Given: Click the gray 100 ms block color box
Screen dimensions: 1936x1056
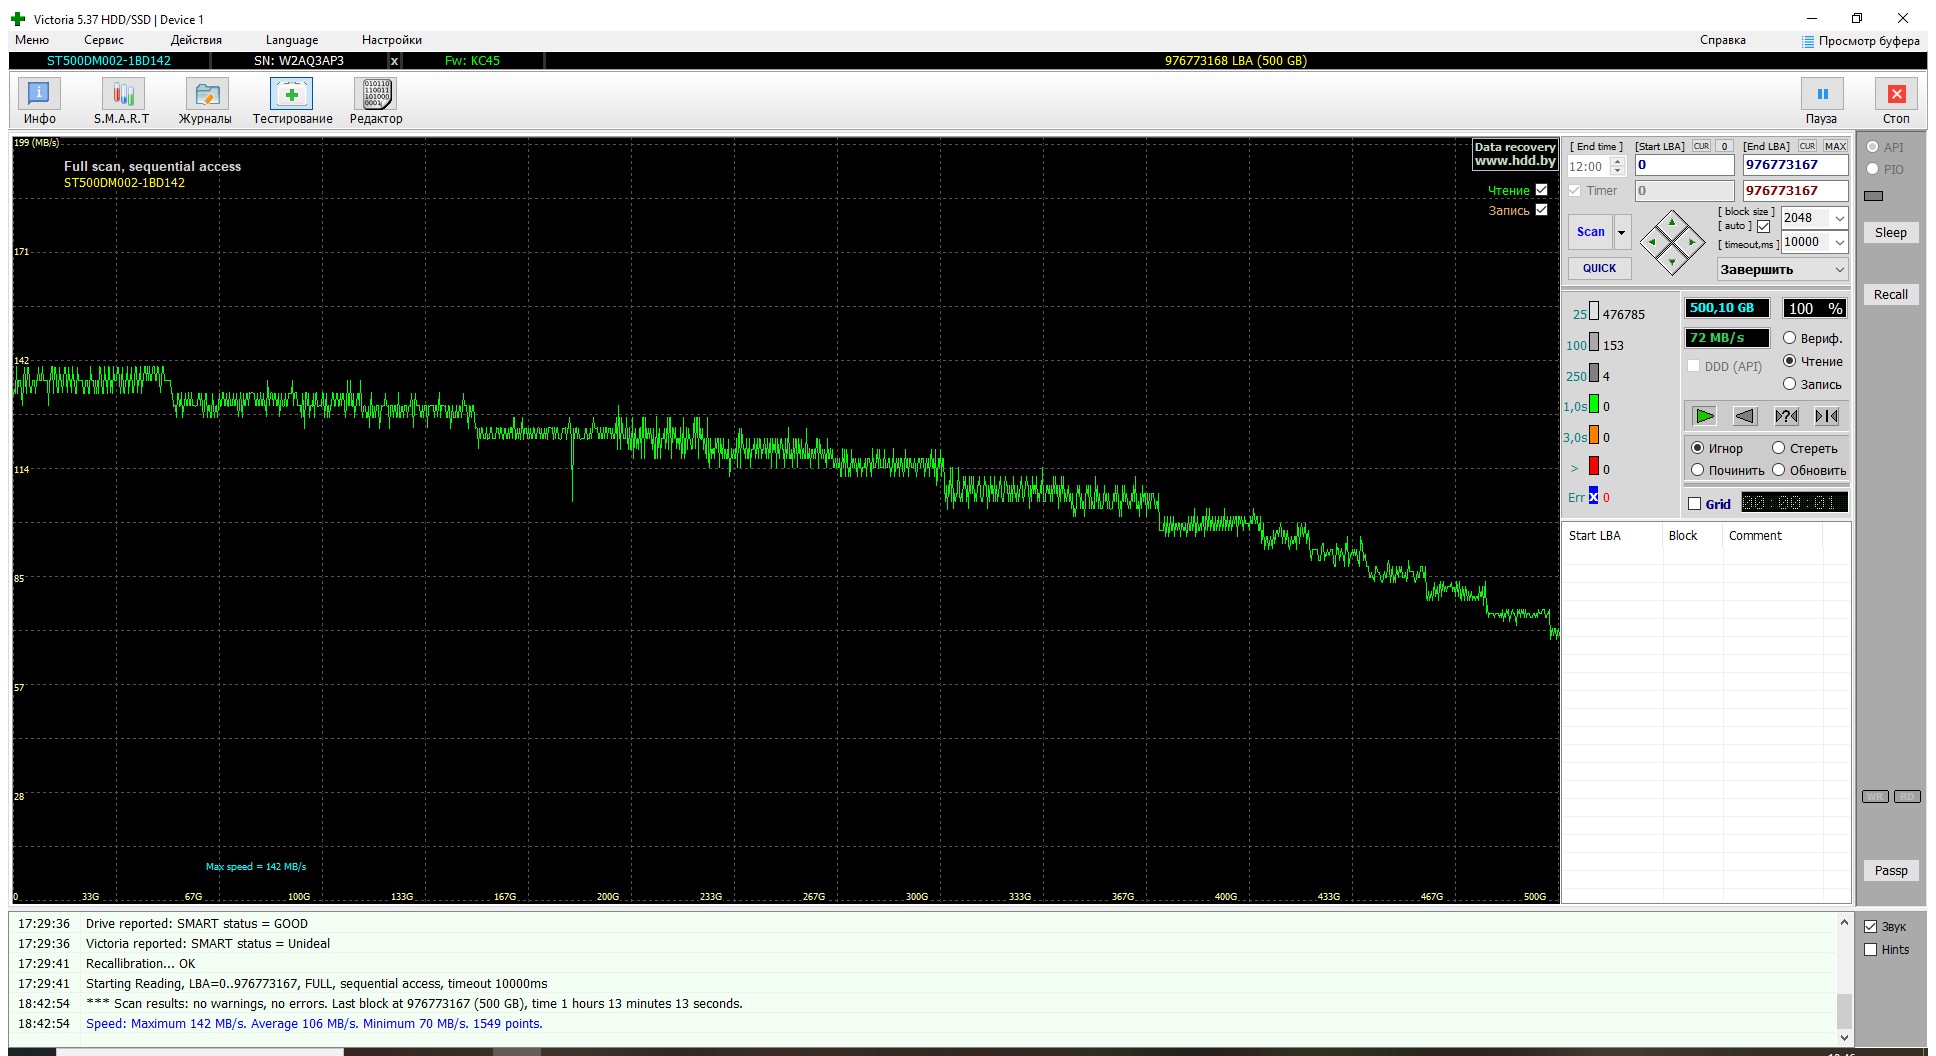Looking at the screenshot, I should point(1594,343).
